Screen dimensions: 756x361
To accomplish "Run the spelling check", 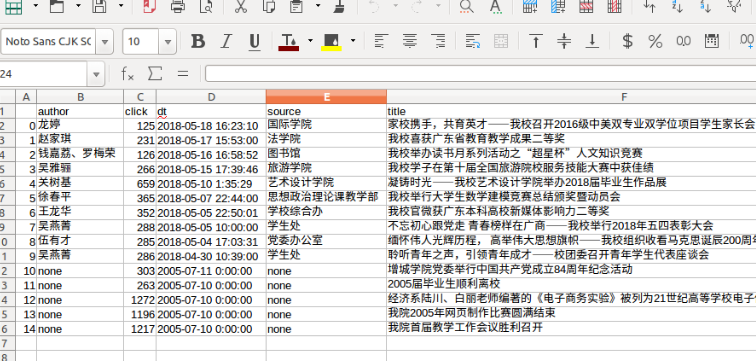I will 495,6.
